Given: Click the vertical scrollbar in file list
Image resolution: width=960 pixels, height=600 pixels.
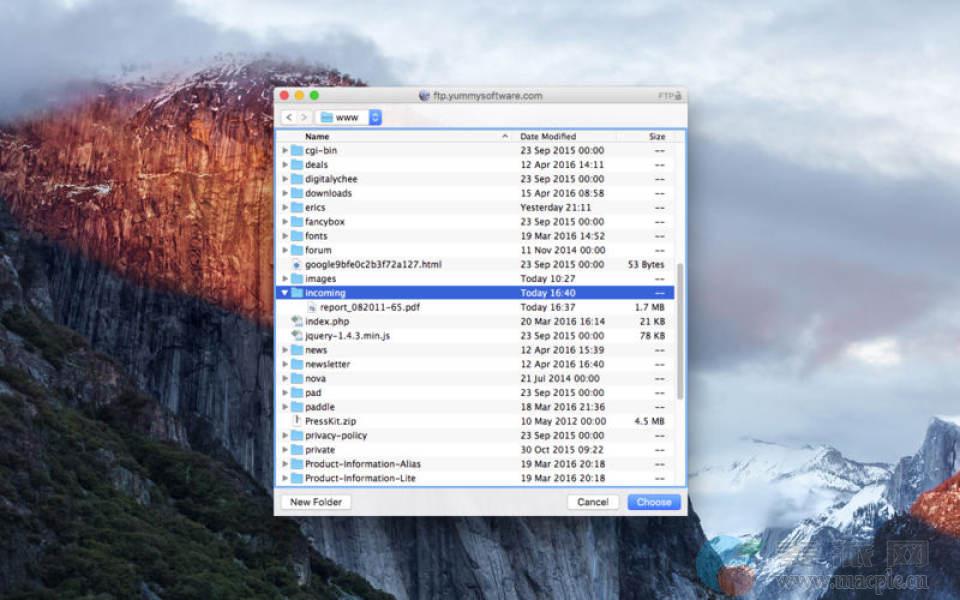Looking at the screenshot, I should point(681,330).
